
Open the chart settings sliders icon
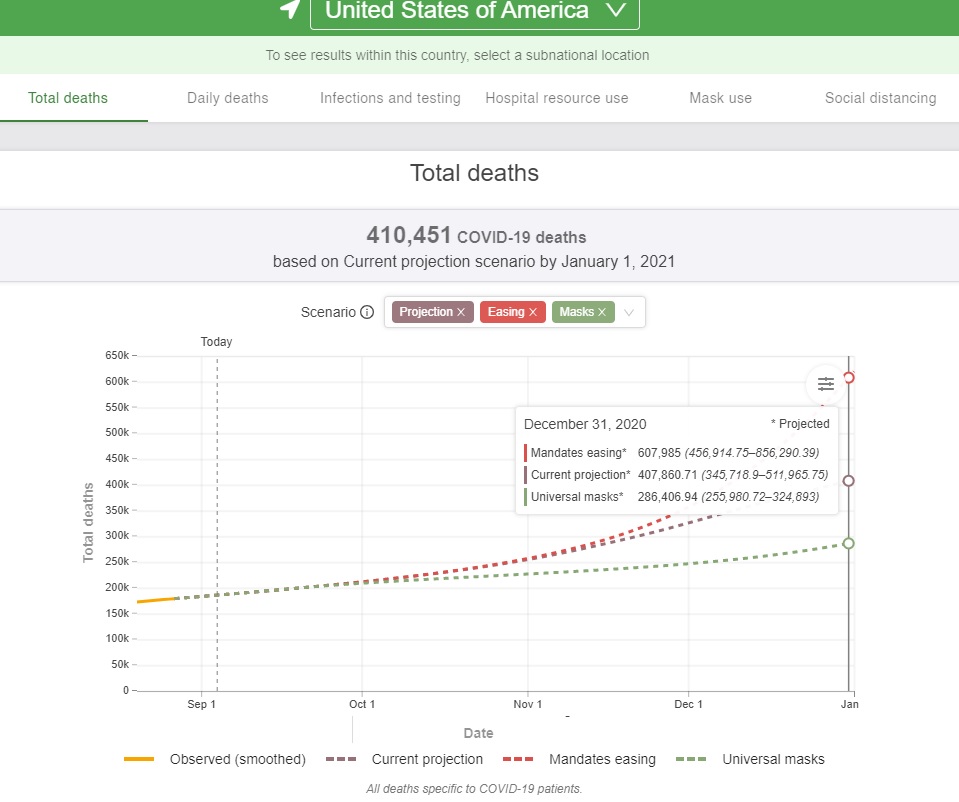pyautogui.click(x=825, y=384)
